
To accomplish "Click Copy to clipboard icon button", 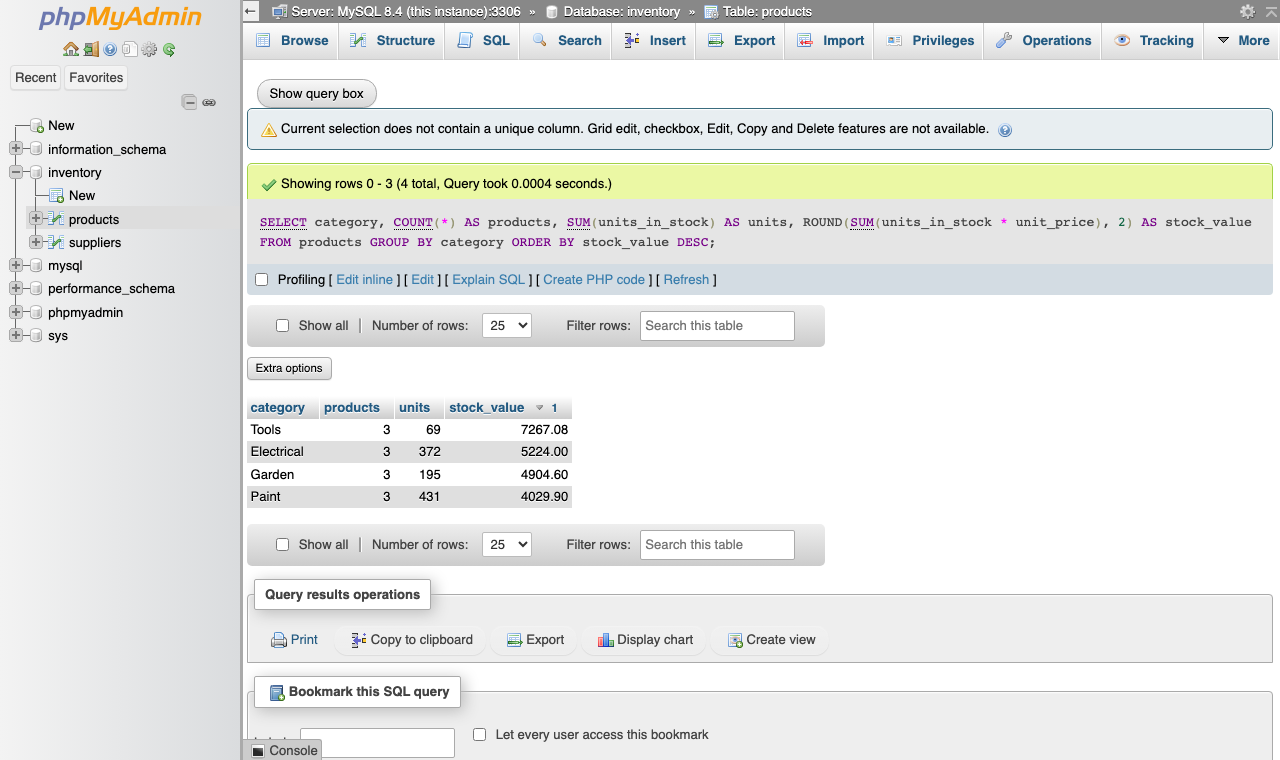I will coord(411,640).
